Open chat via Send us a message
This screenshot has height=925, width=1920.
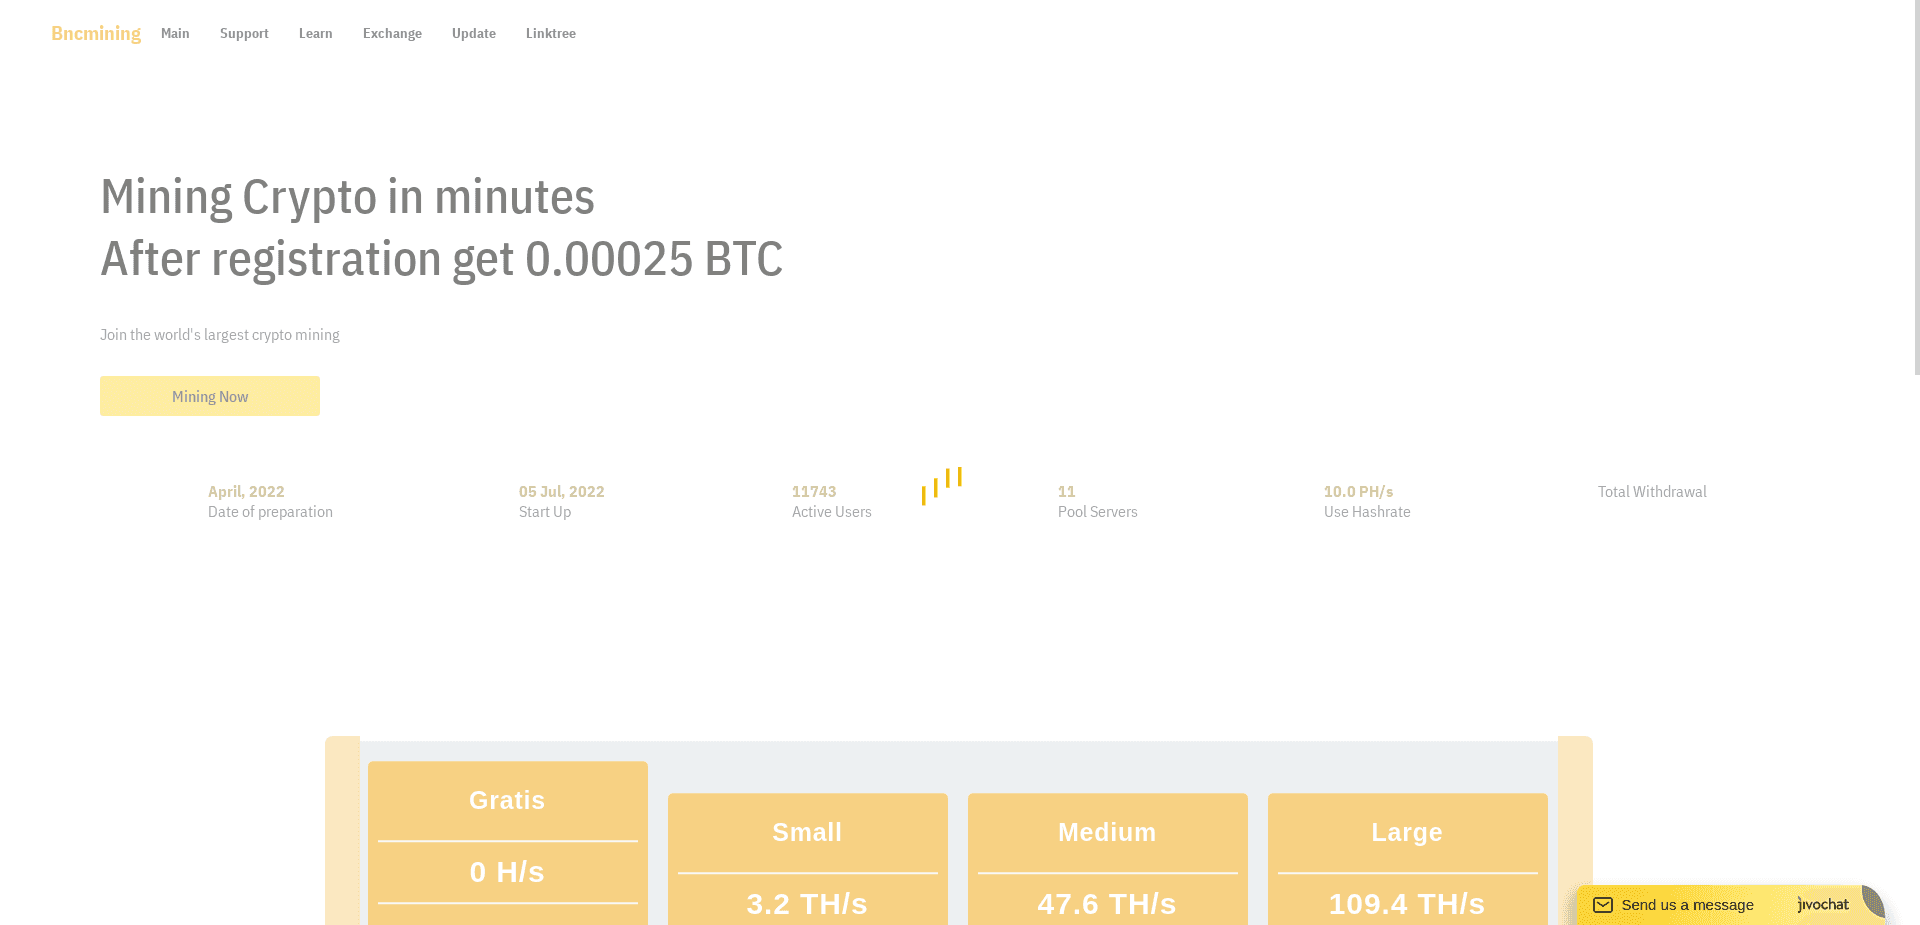coord(1687,904)
